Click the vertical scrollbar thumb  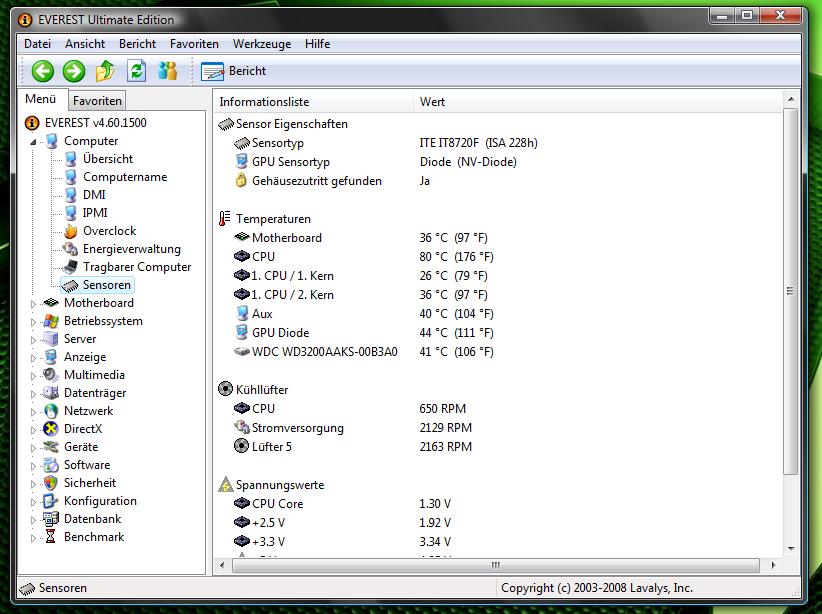pyautogui.click(x=791, y=292)
